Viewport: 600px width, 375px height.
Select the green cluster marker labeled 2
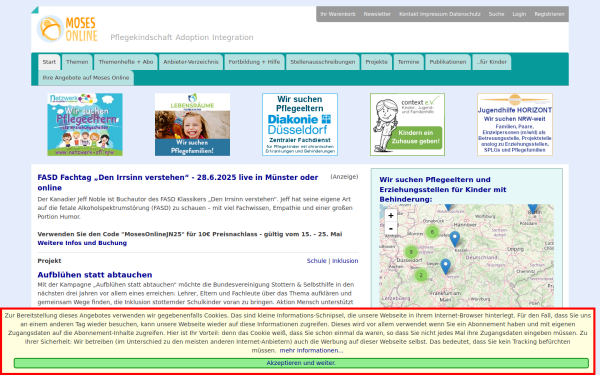(x=421, y=275)
